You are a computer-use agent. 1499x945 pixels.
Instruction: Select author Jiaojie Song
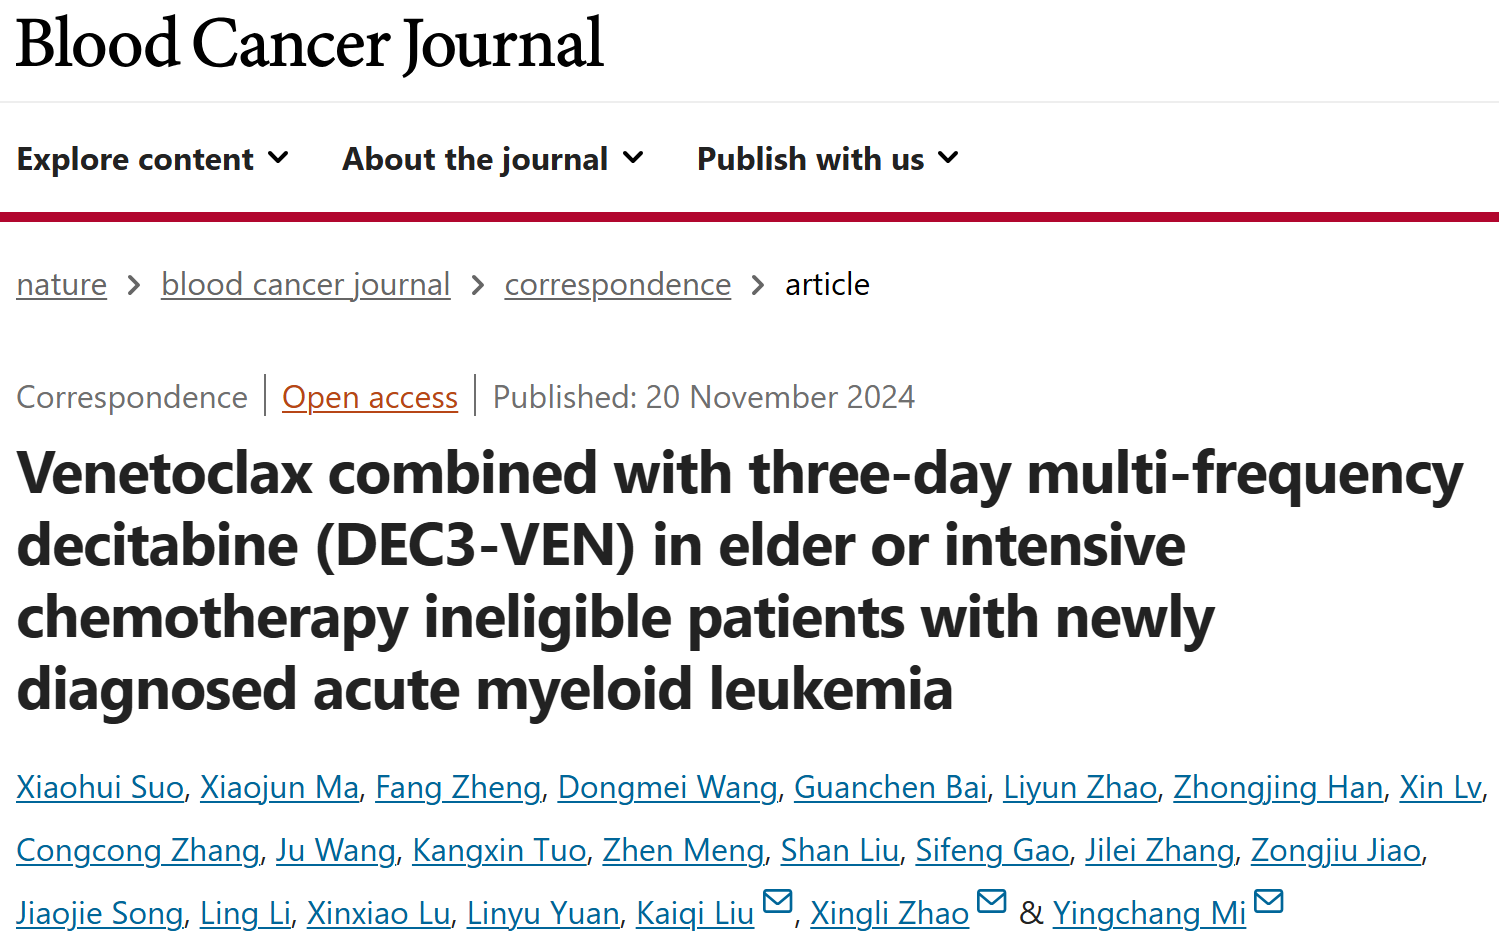click(100, 914)
